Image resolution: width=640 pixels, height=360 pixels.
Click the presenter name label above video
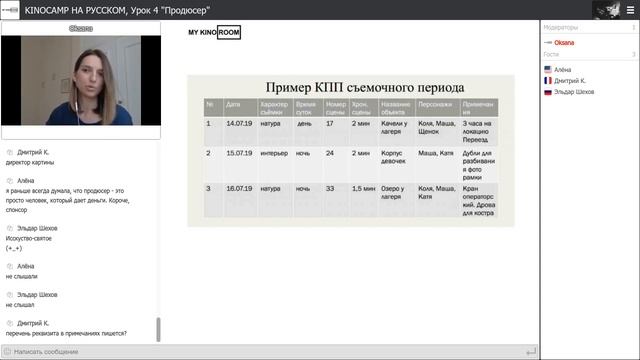81,28
